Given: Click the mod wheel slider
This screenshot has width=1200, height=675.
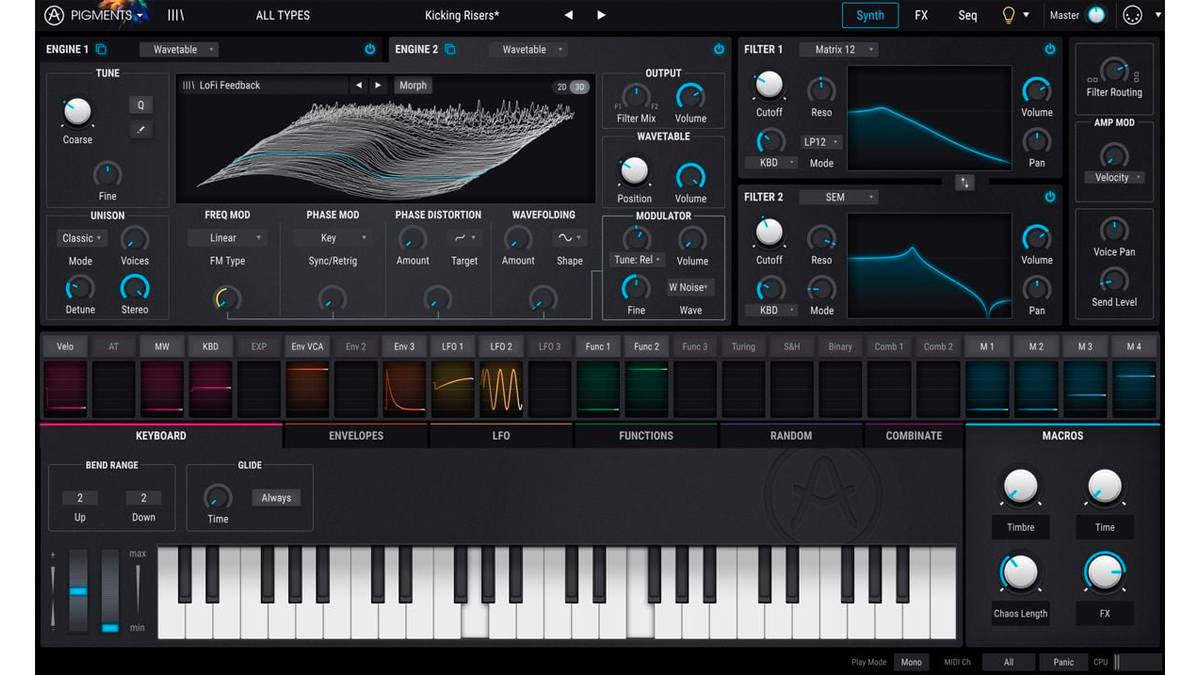Looking at the screenshot, I should (x=110, y=591).
